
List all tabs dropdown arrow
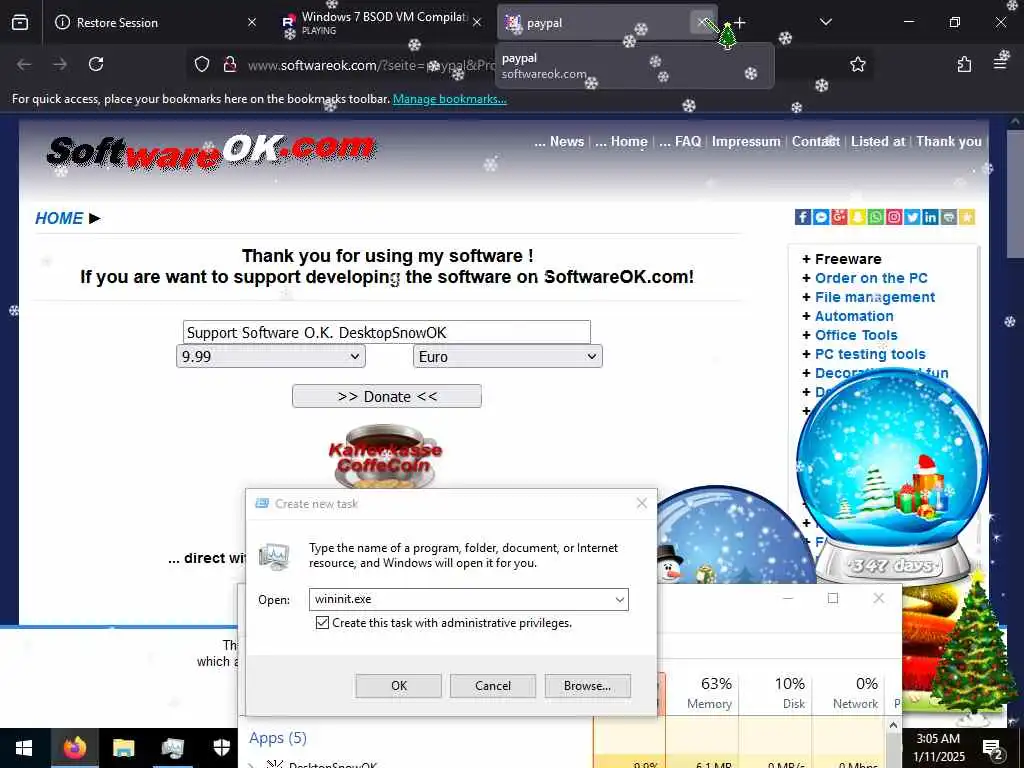coord(825,22)
